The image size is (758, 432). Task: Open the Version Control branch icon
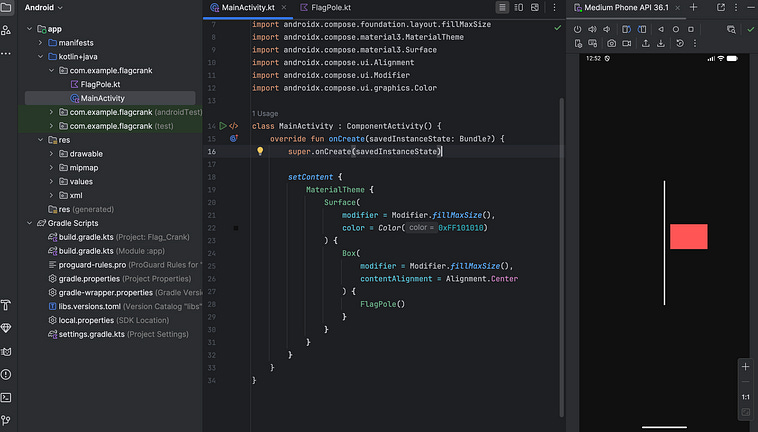(x=6, y=420)
